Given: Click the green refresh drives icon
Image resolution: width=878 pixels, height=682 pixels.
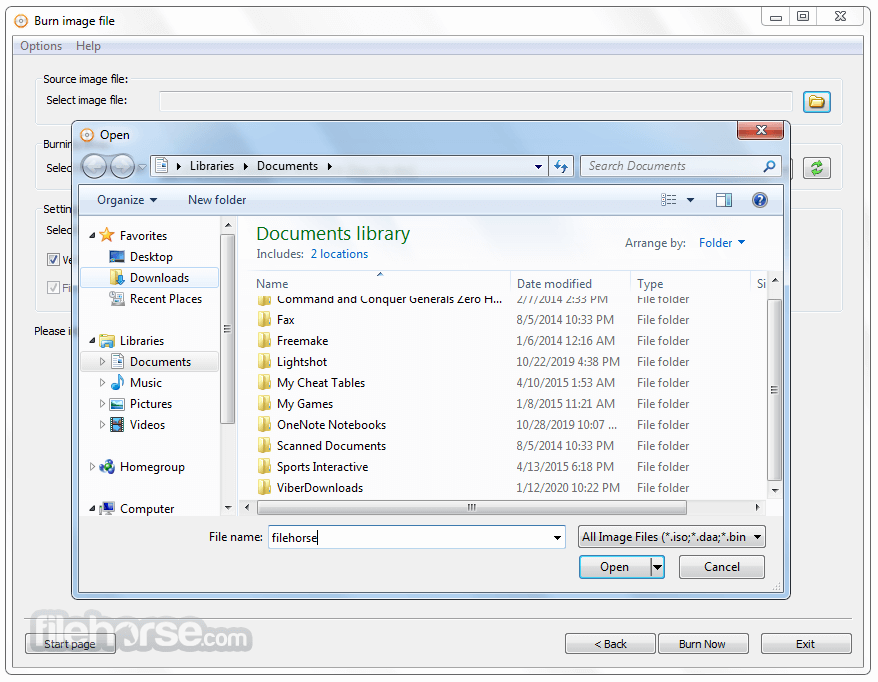Looking at the screenshot, I should tap(816, 167).
